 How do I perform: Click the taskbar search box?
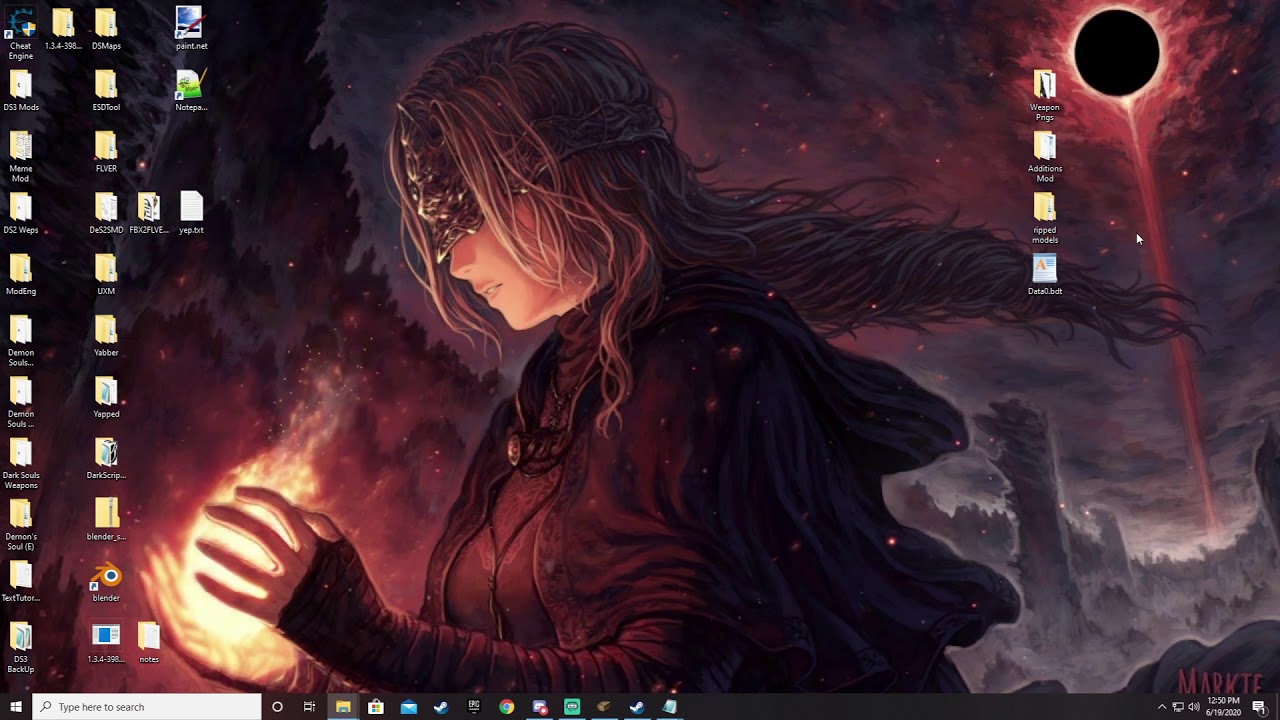tap(147, 707)
